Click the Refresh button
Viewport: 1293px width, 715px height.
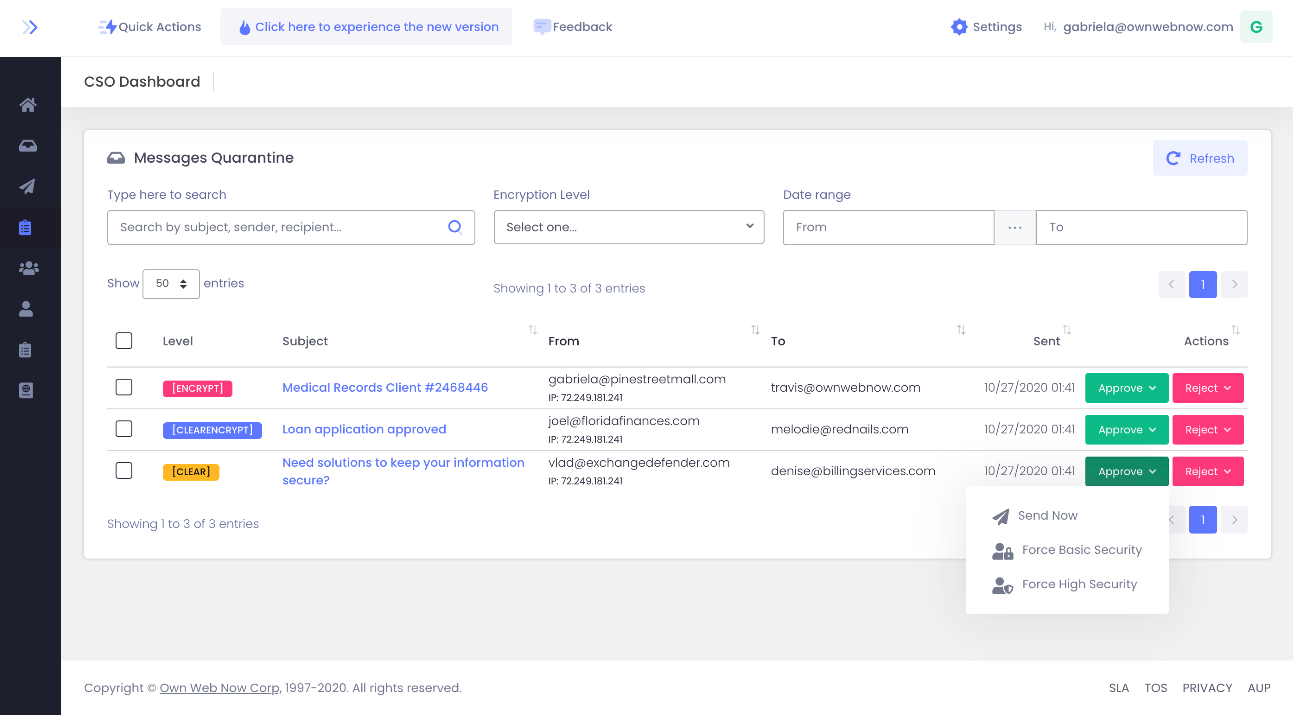1200,158
